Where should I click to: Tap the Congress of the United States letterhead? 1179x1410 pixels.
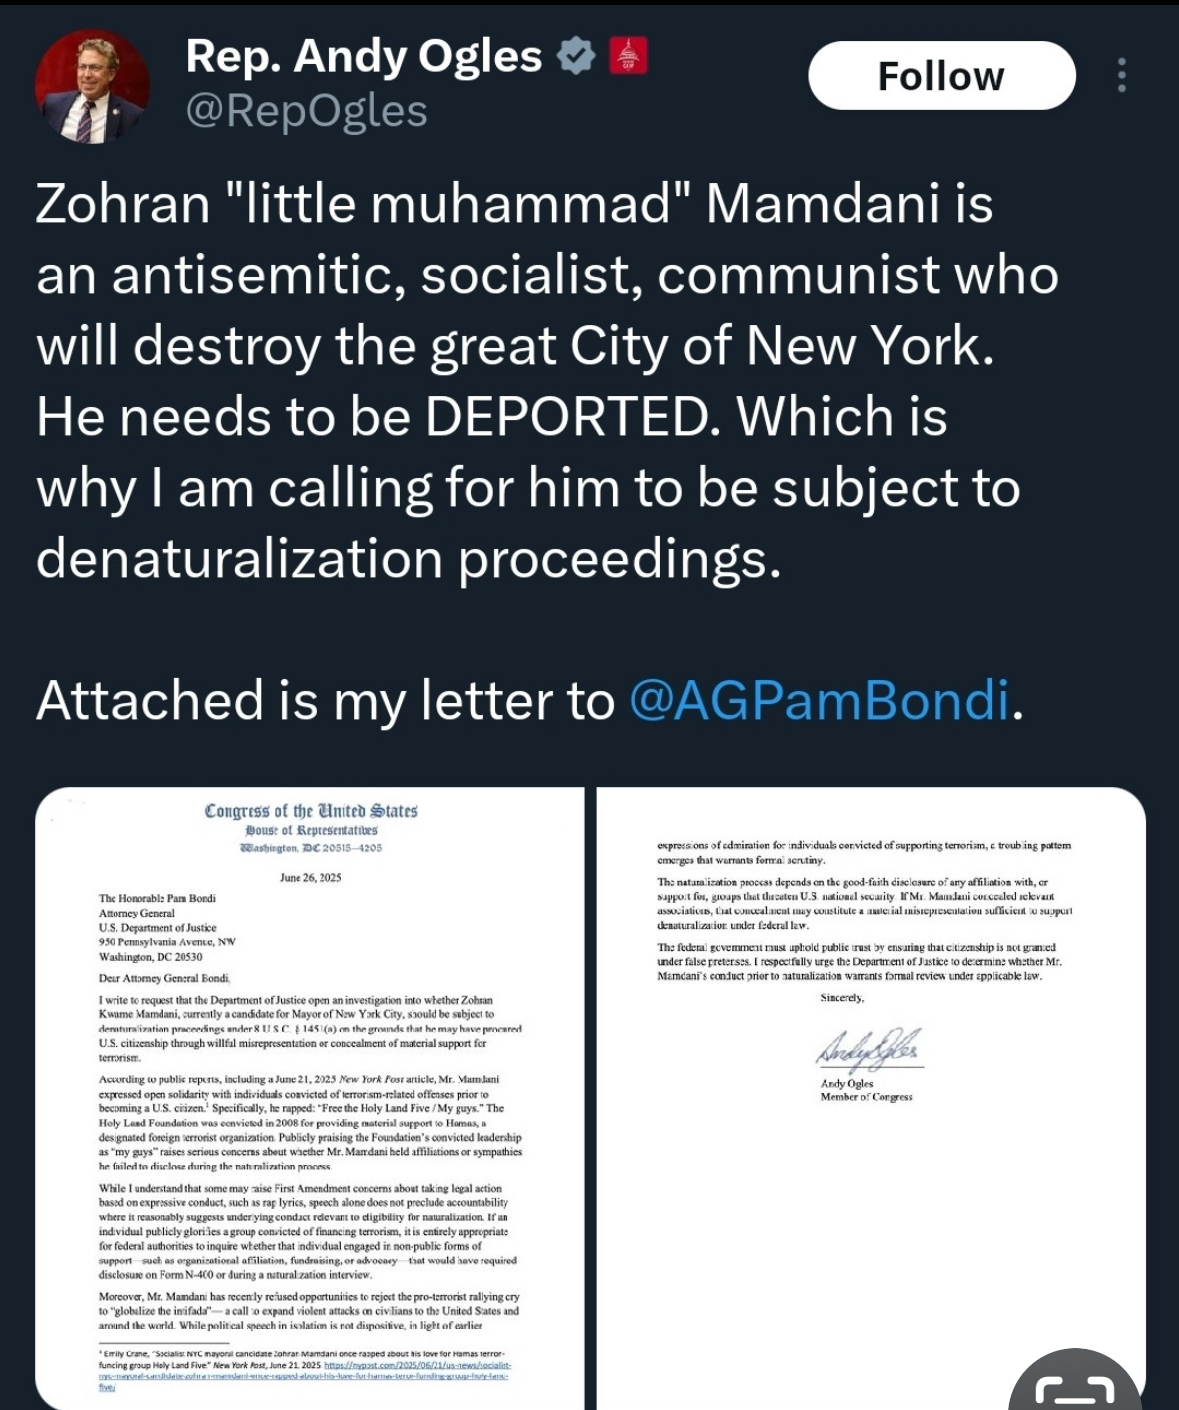[311, 811]
